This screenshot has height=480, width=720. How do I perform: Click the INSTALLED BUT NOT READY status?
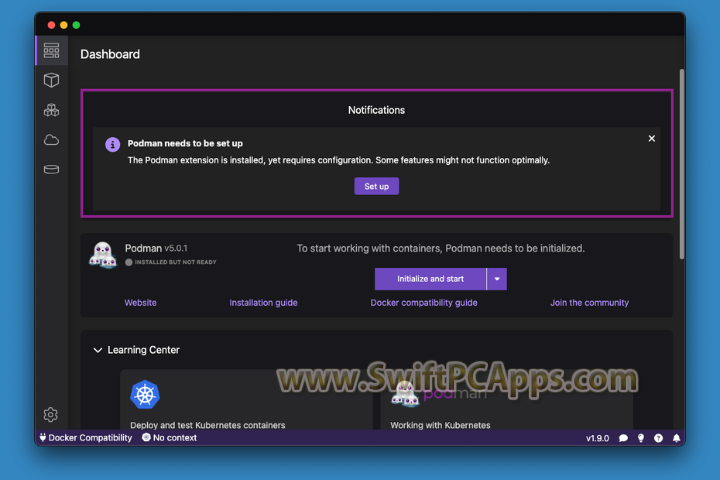(x=171, y=262)
